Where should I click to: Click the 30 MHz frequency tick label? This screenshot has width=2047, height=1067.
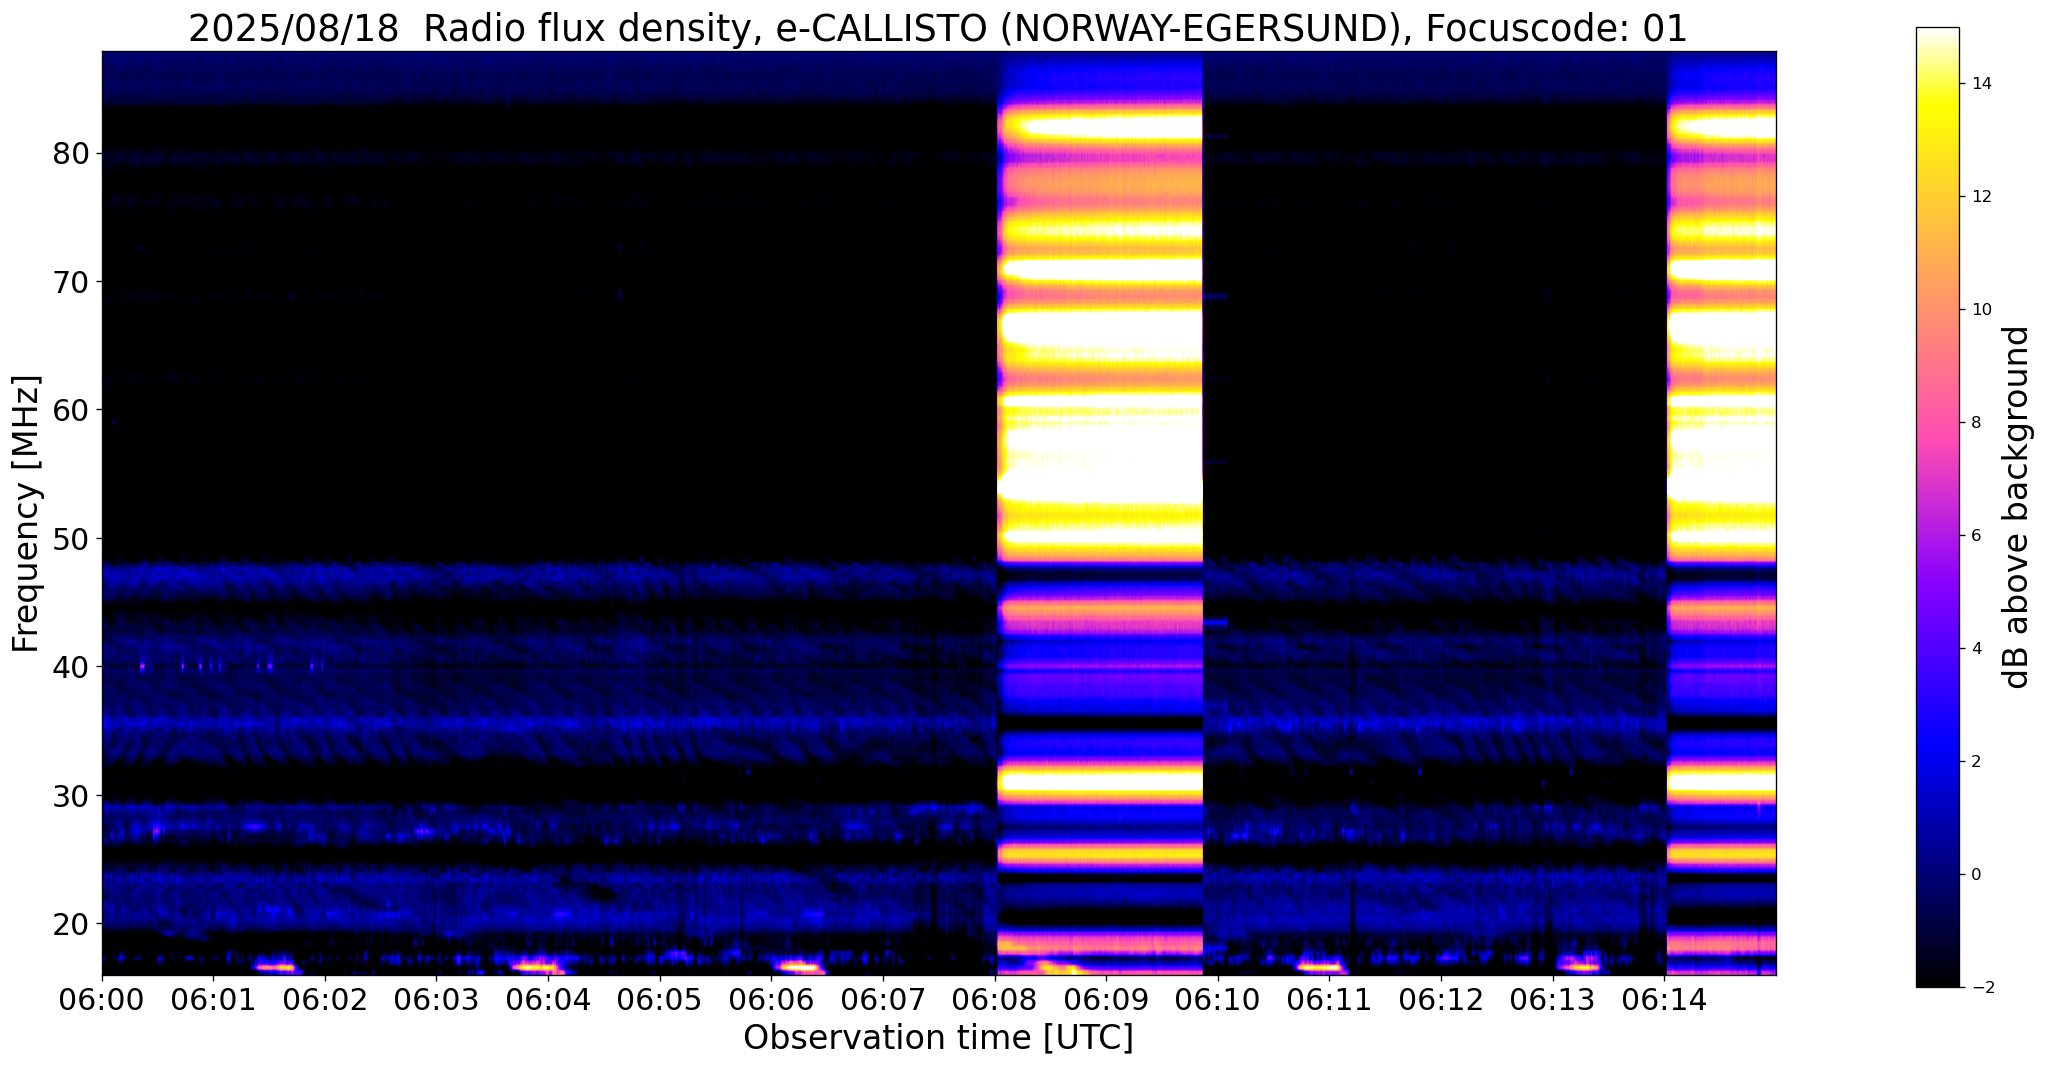click(72, 796)
